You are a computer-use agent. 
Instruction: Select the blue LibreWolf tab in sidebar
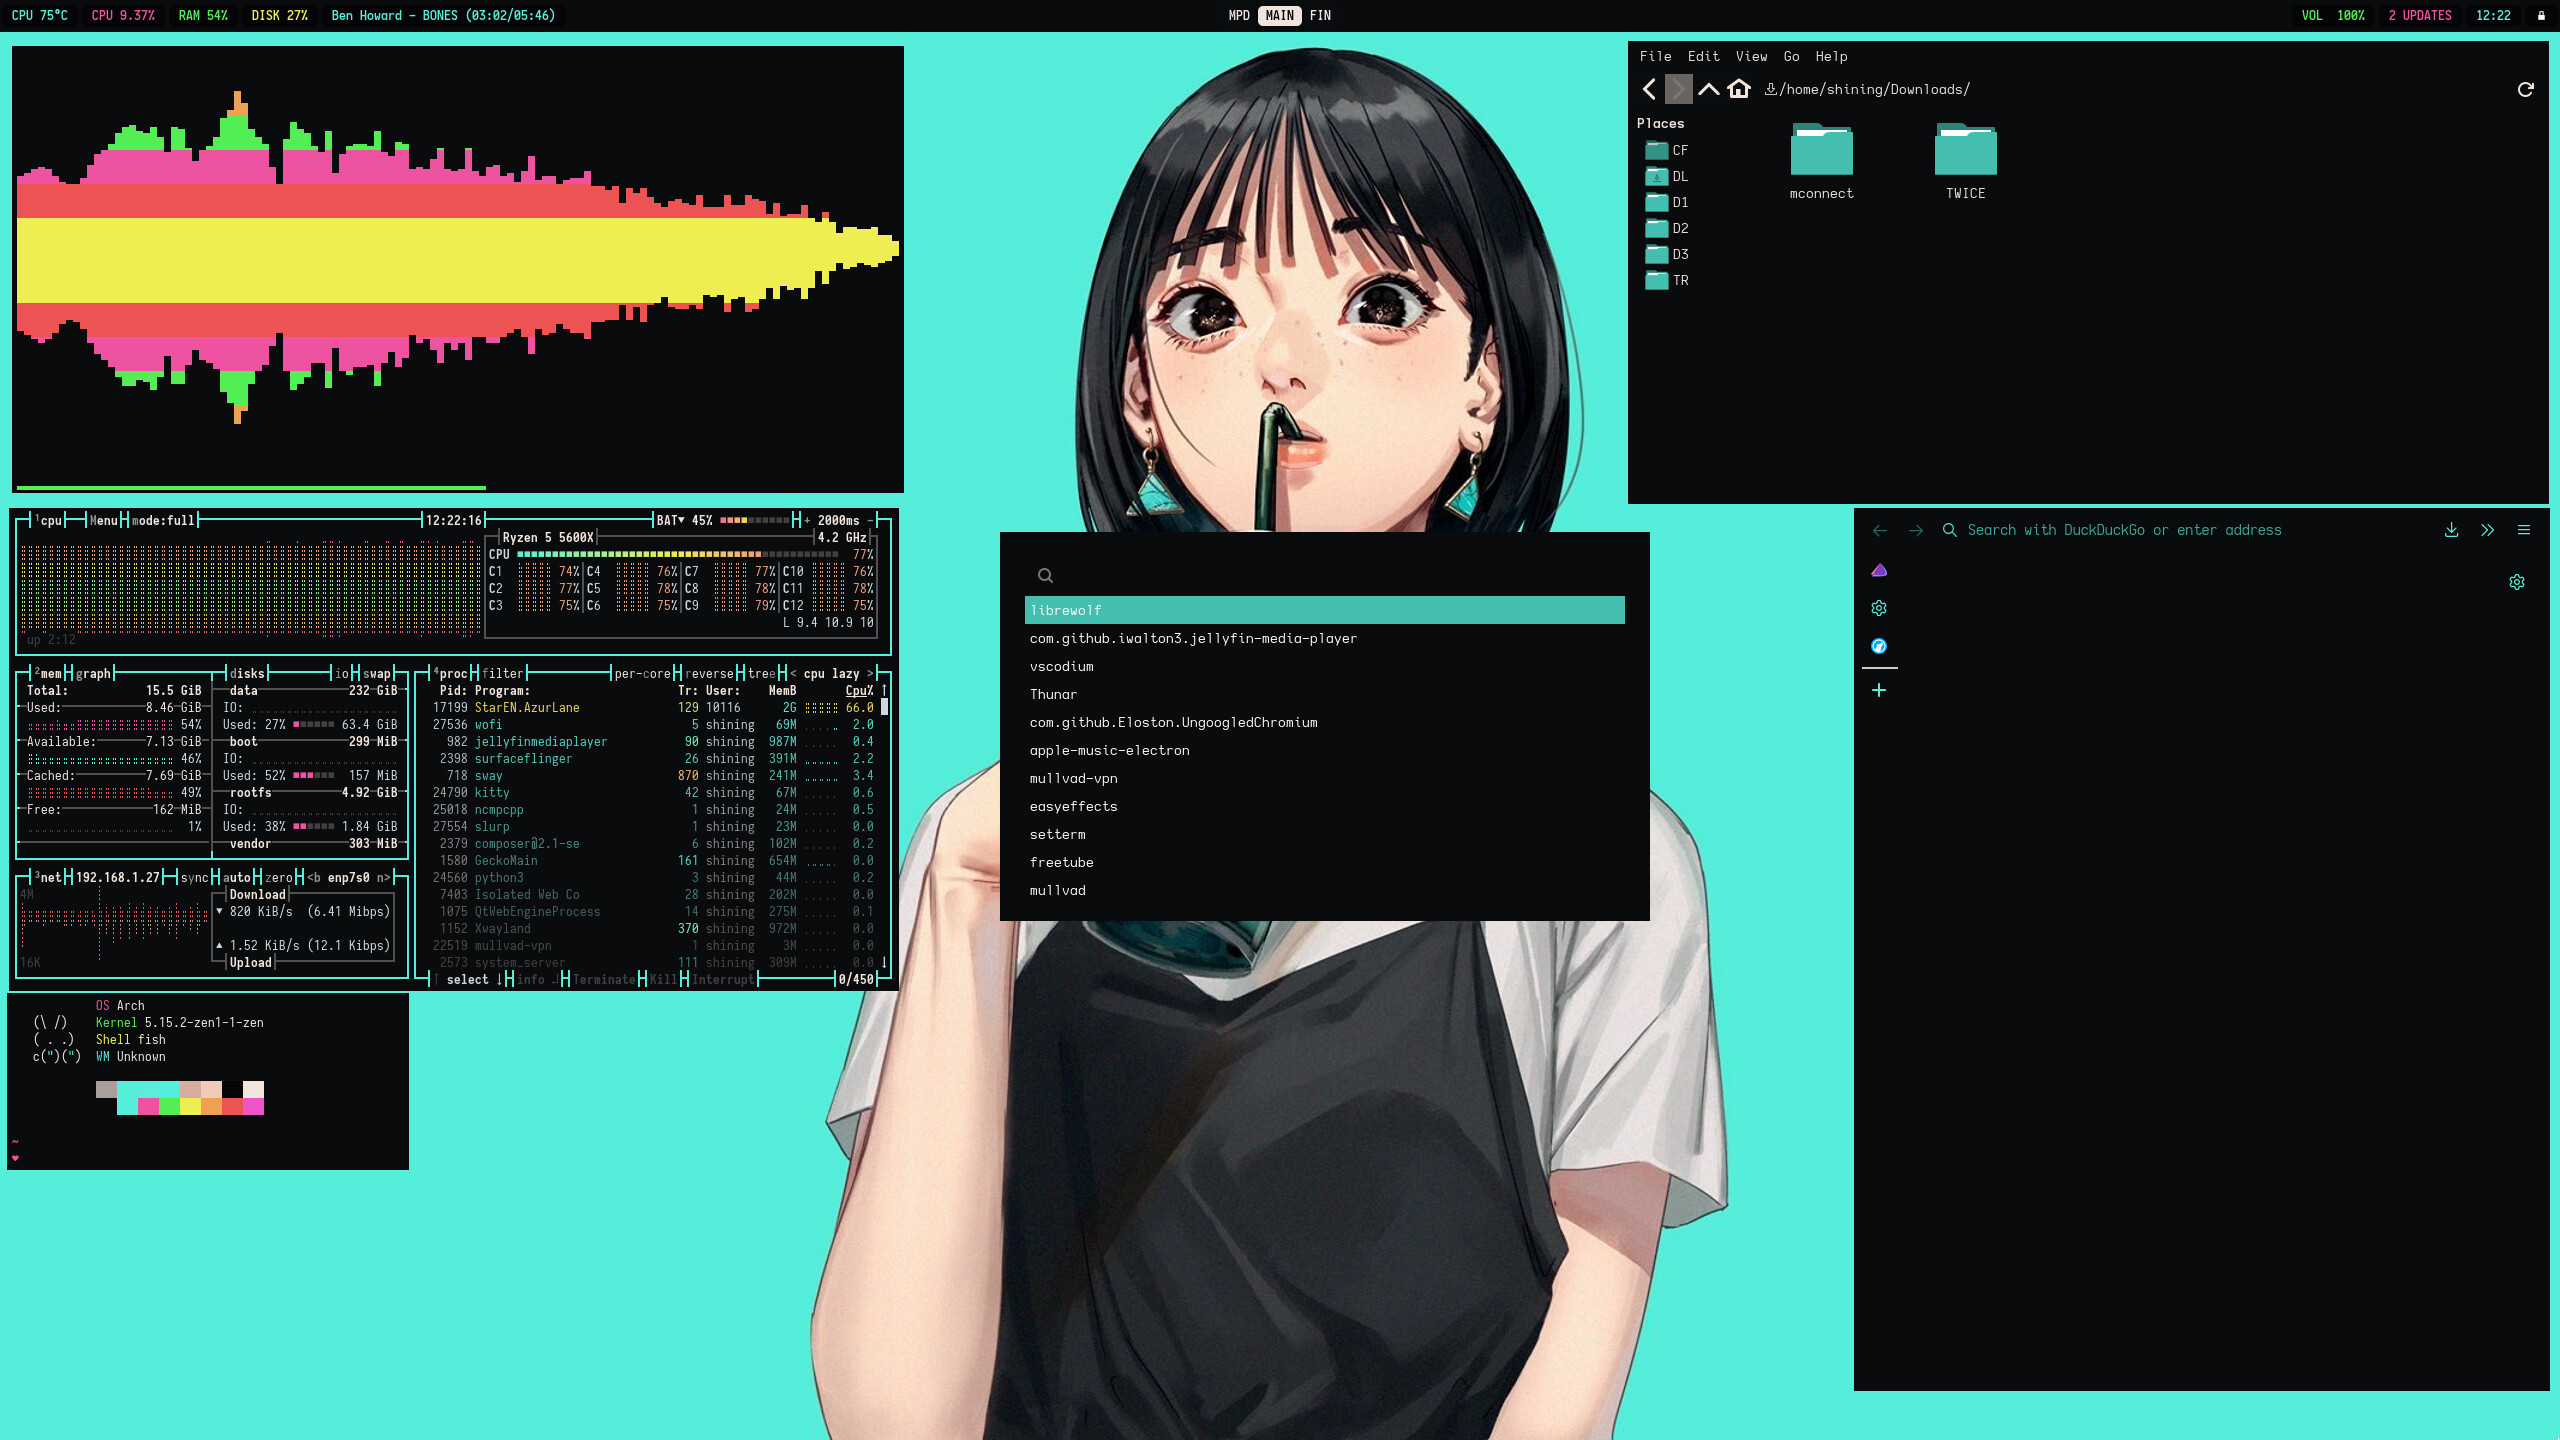point(1879,646)
